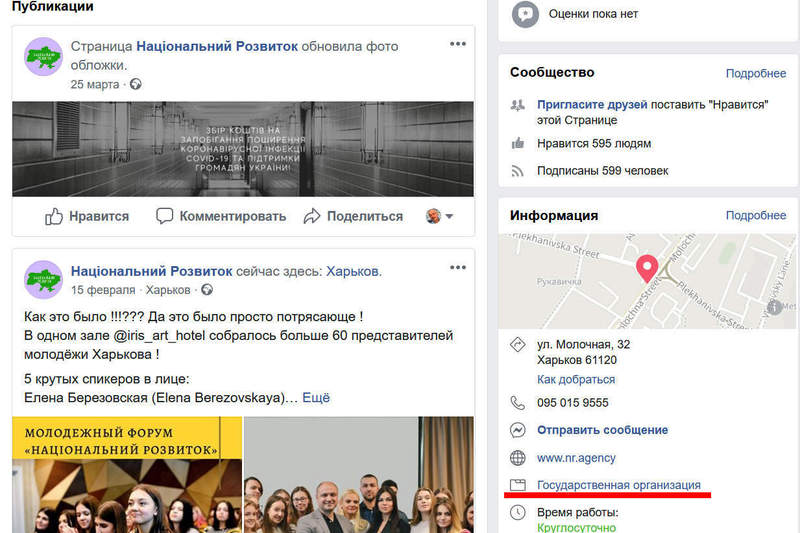This screenshot has width=800, height=533.
Task: Click the map info icon
Action: click(x=774, y=307)
